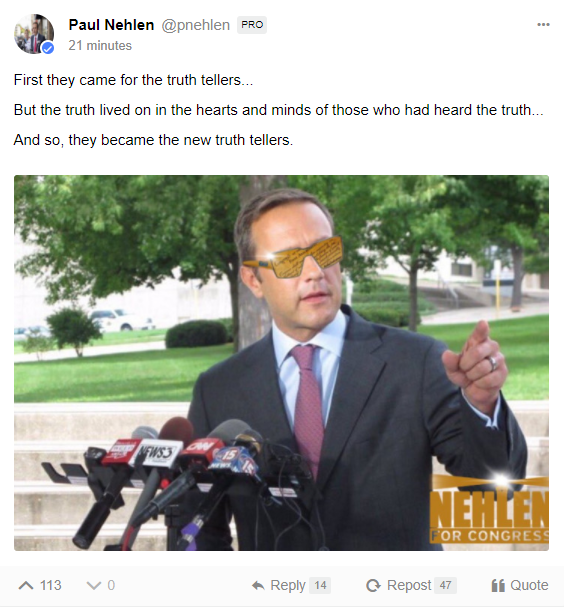The image size is (564, 607).
Task: Open the three-dot post options menu
Action: coord(543,25)
